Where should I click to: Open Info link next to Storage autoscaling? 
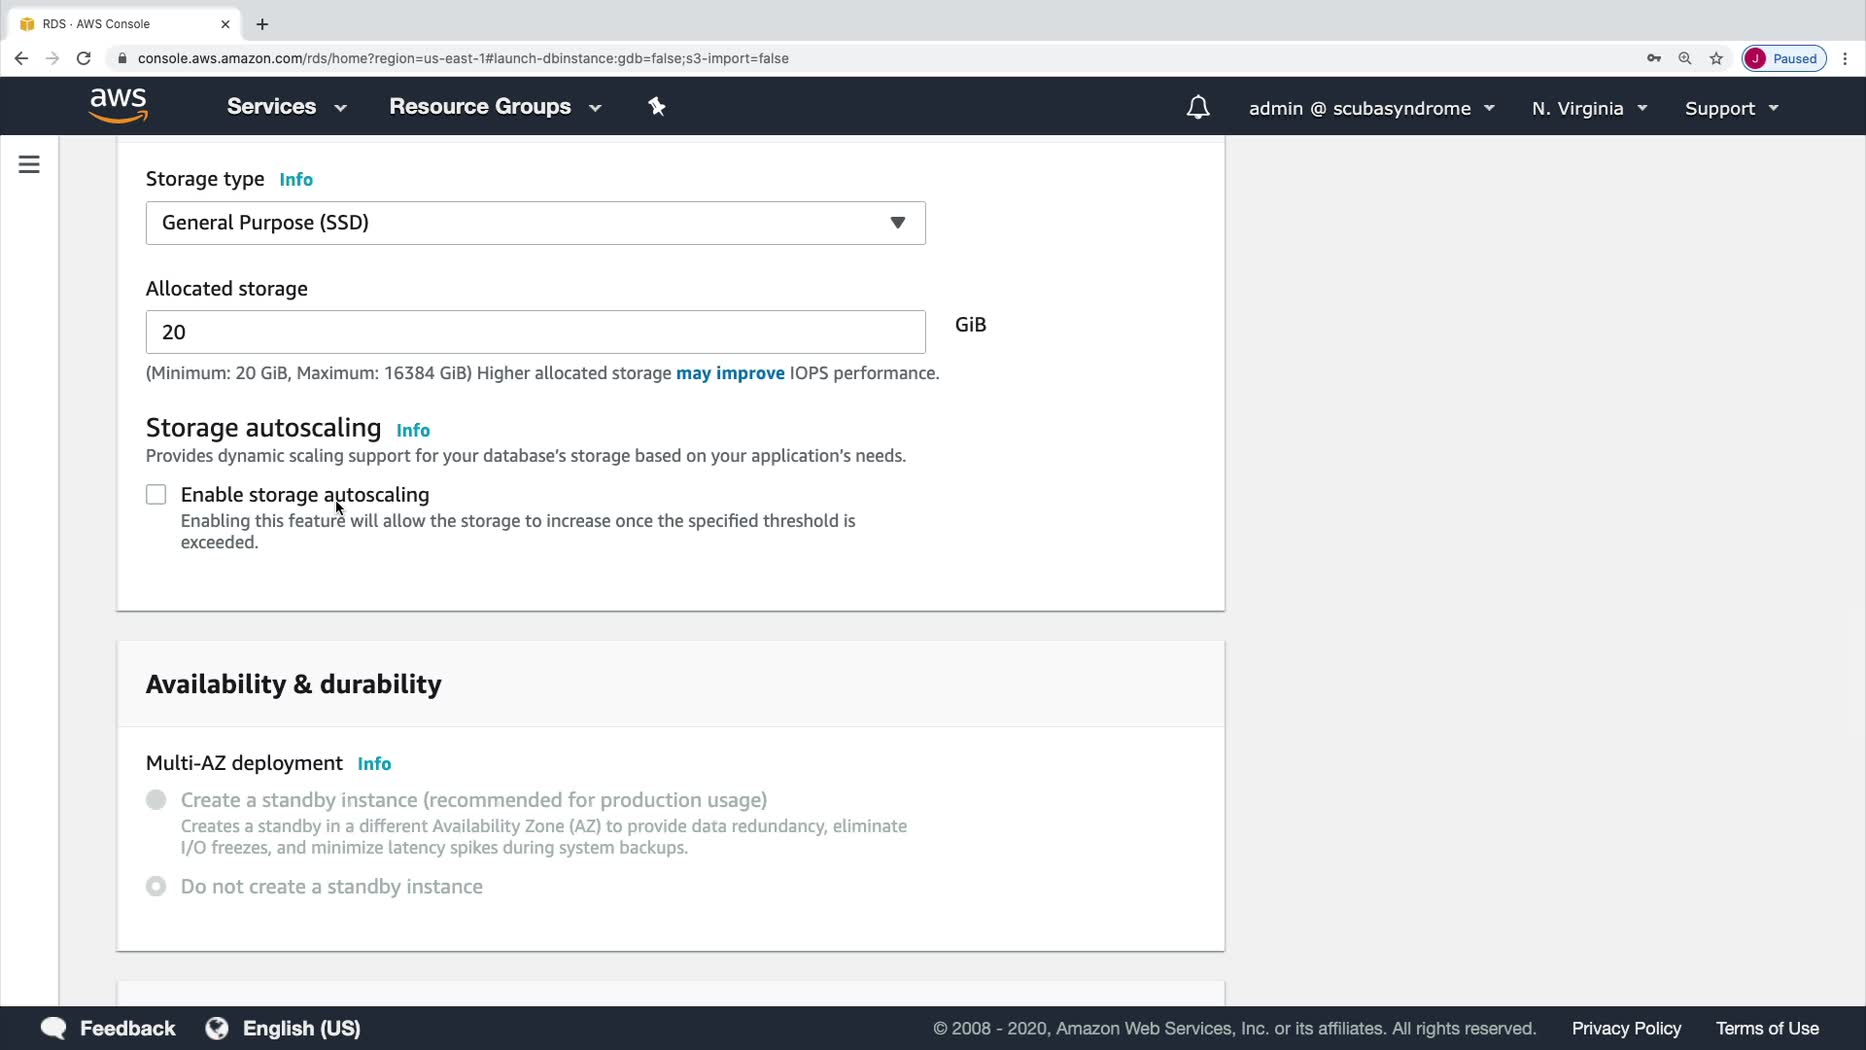coord(413,430)
